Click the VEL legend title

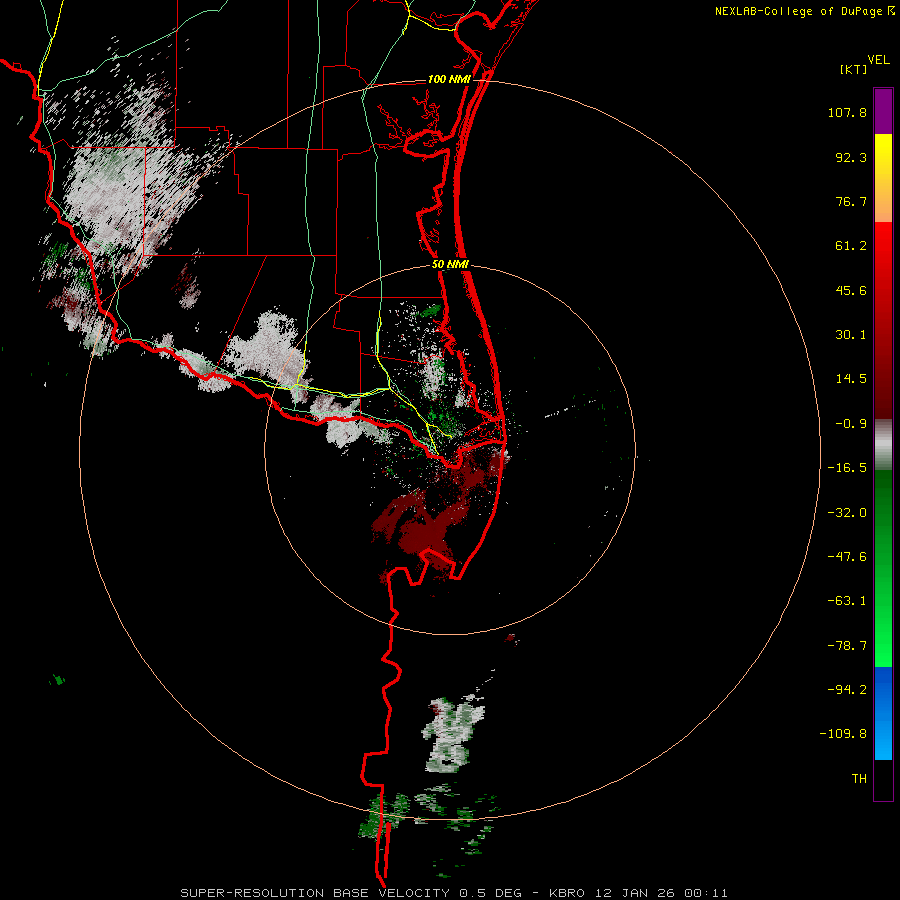tap(878, 59)
